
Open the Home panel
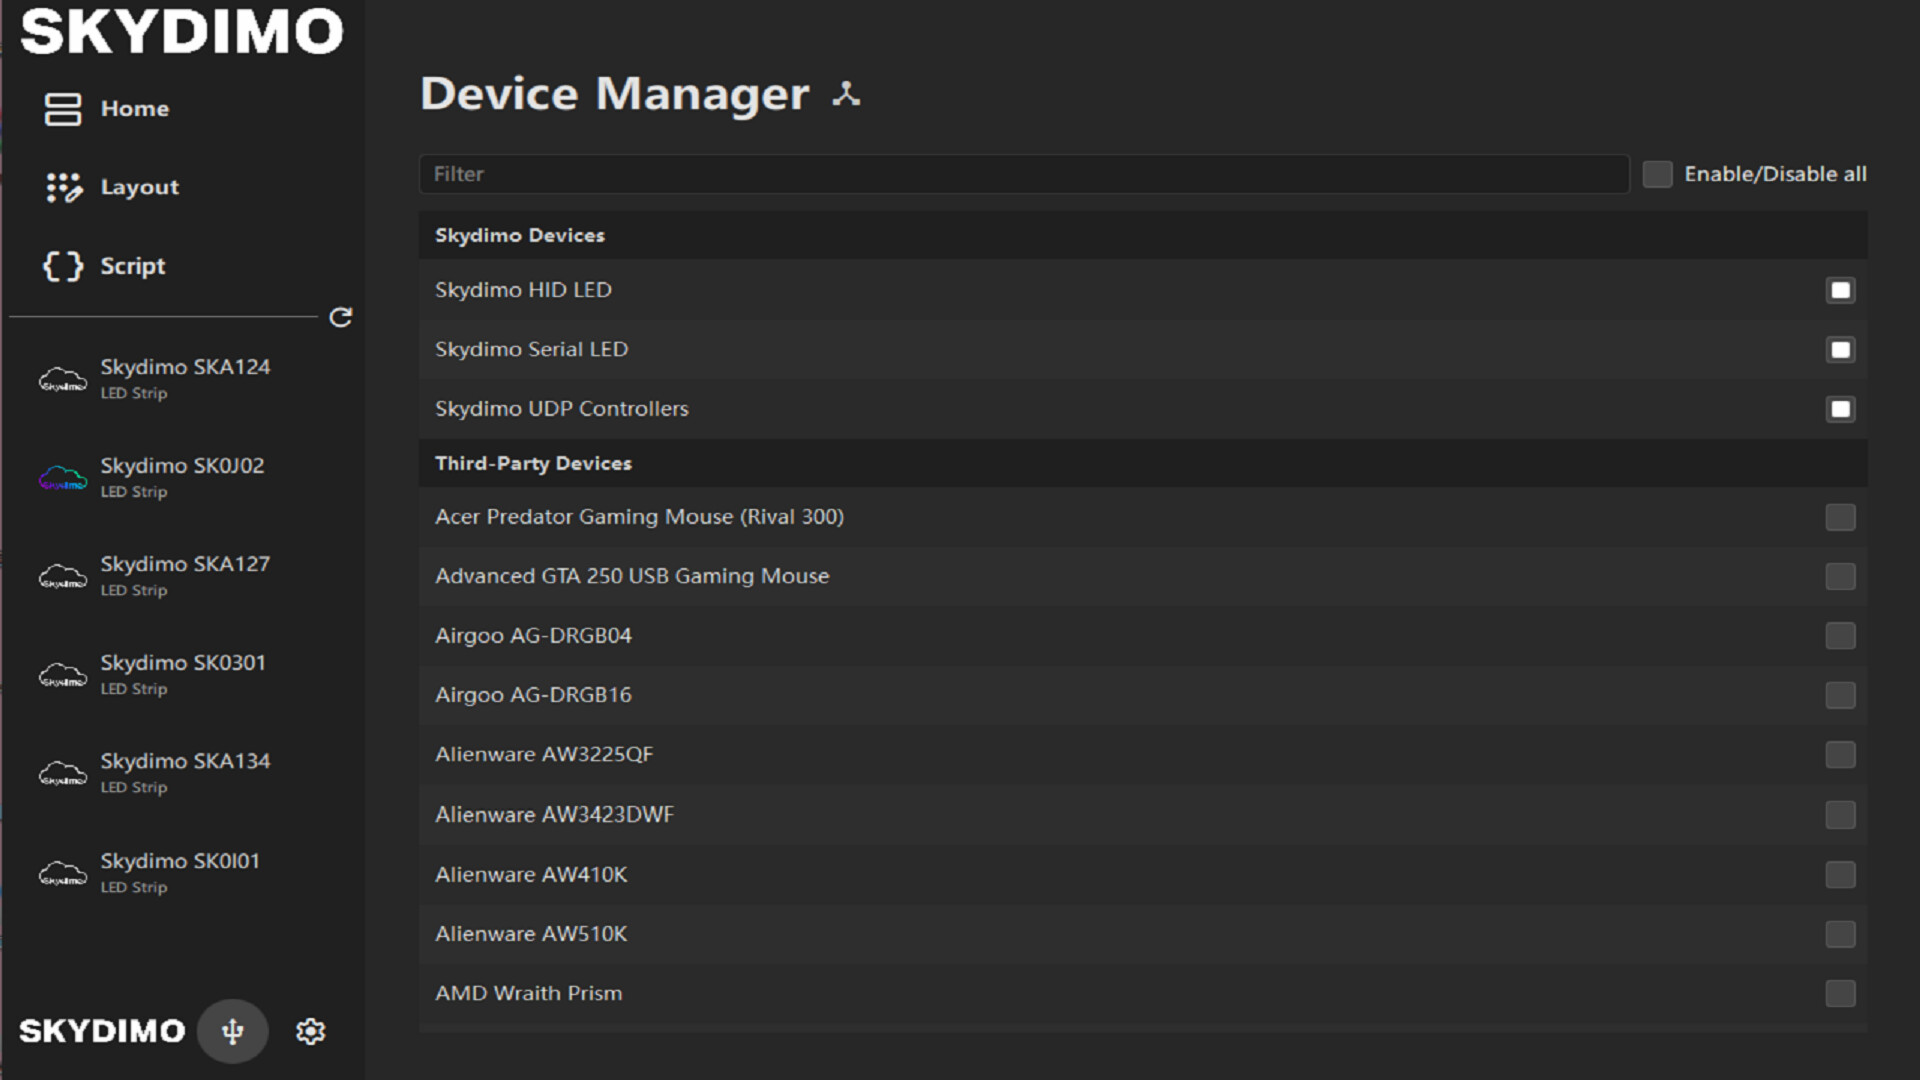pyautogui.click(x=135, y=108)
